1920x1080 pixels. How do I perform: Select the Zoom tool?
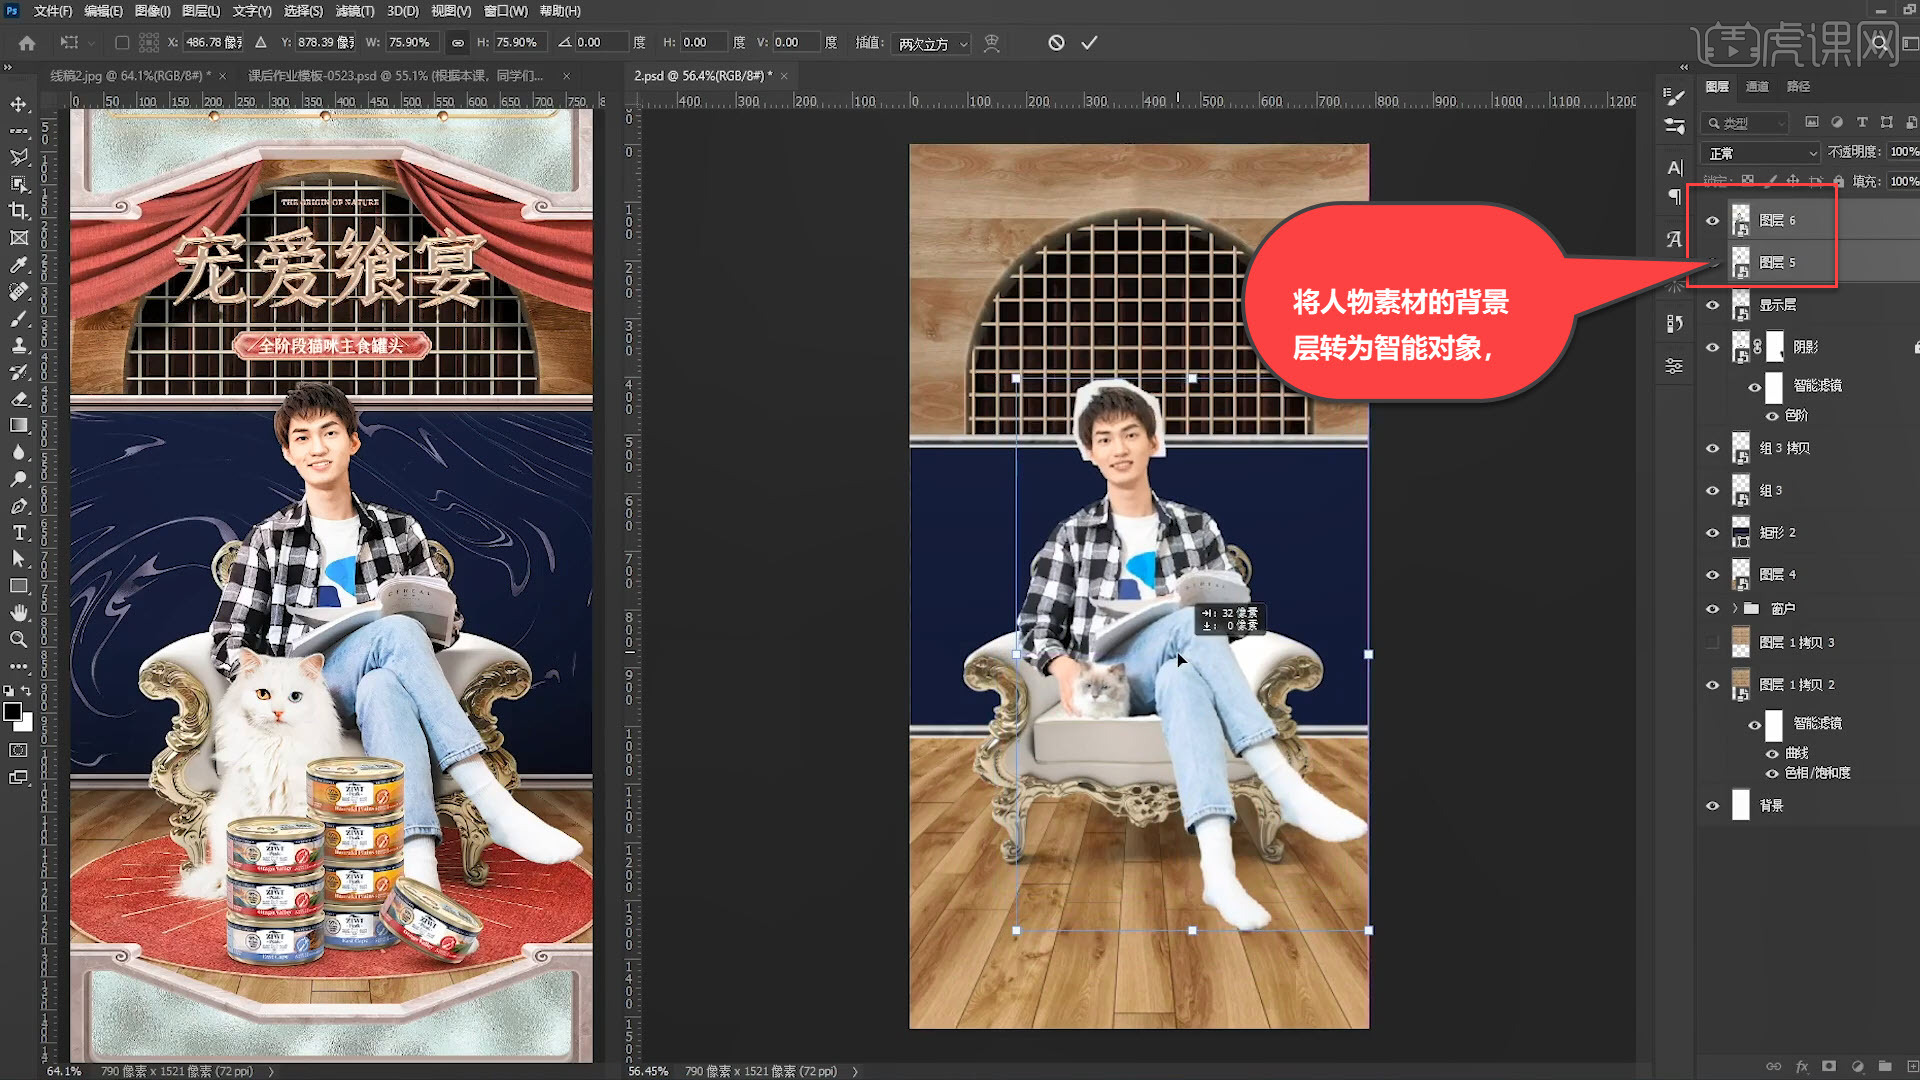click(19, 639)
